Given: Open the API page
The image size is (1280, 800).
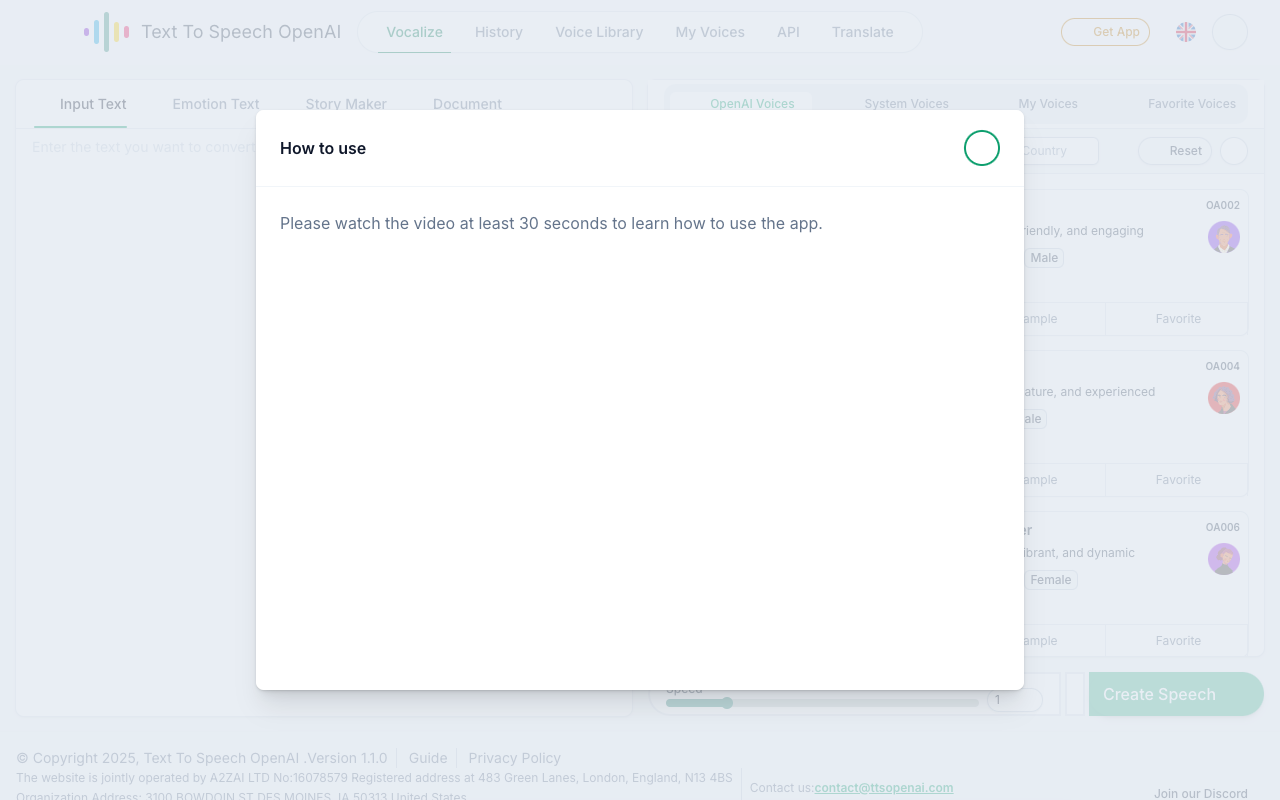Looking at the screenshot, I should [x=788, y=32].
